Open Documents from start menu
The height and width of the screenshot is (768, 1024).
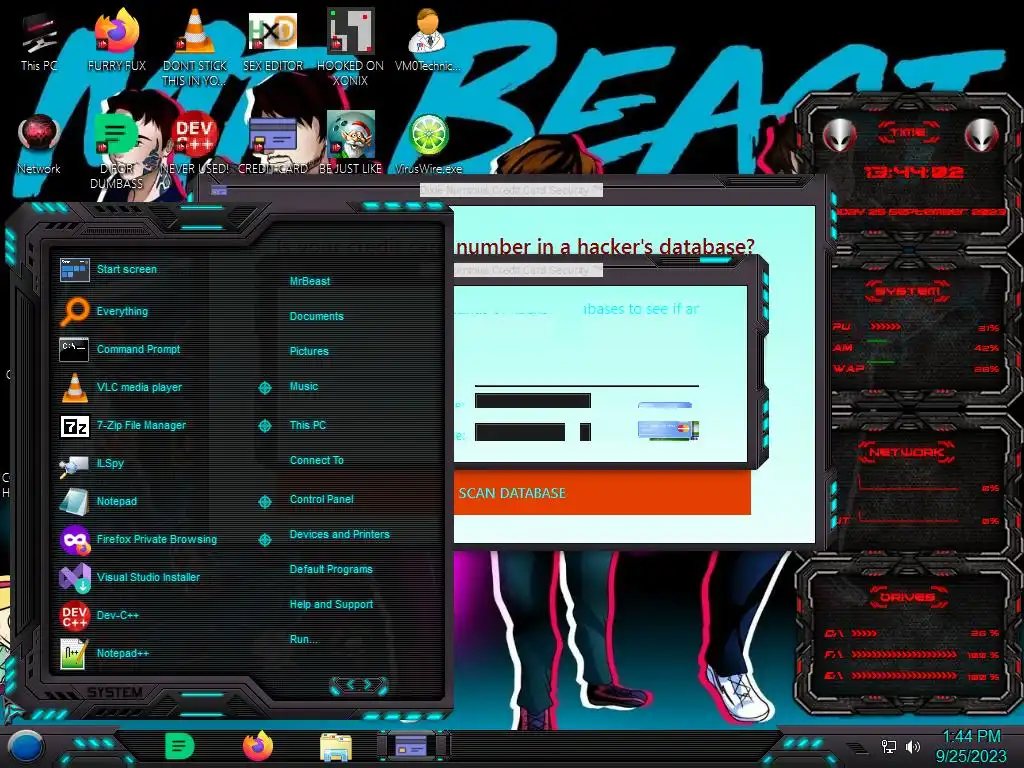click(317, 316)
